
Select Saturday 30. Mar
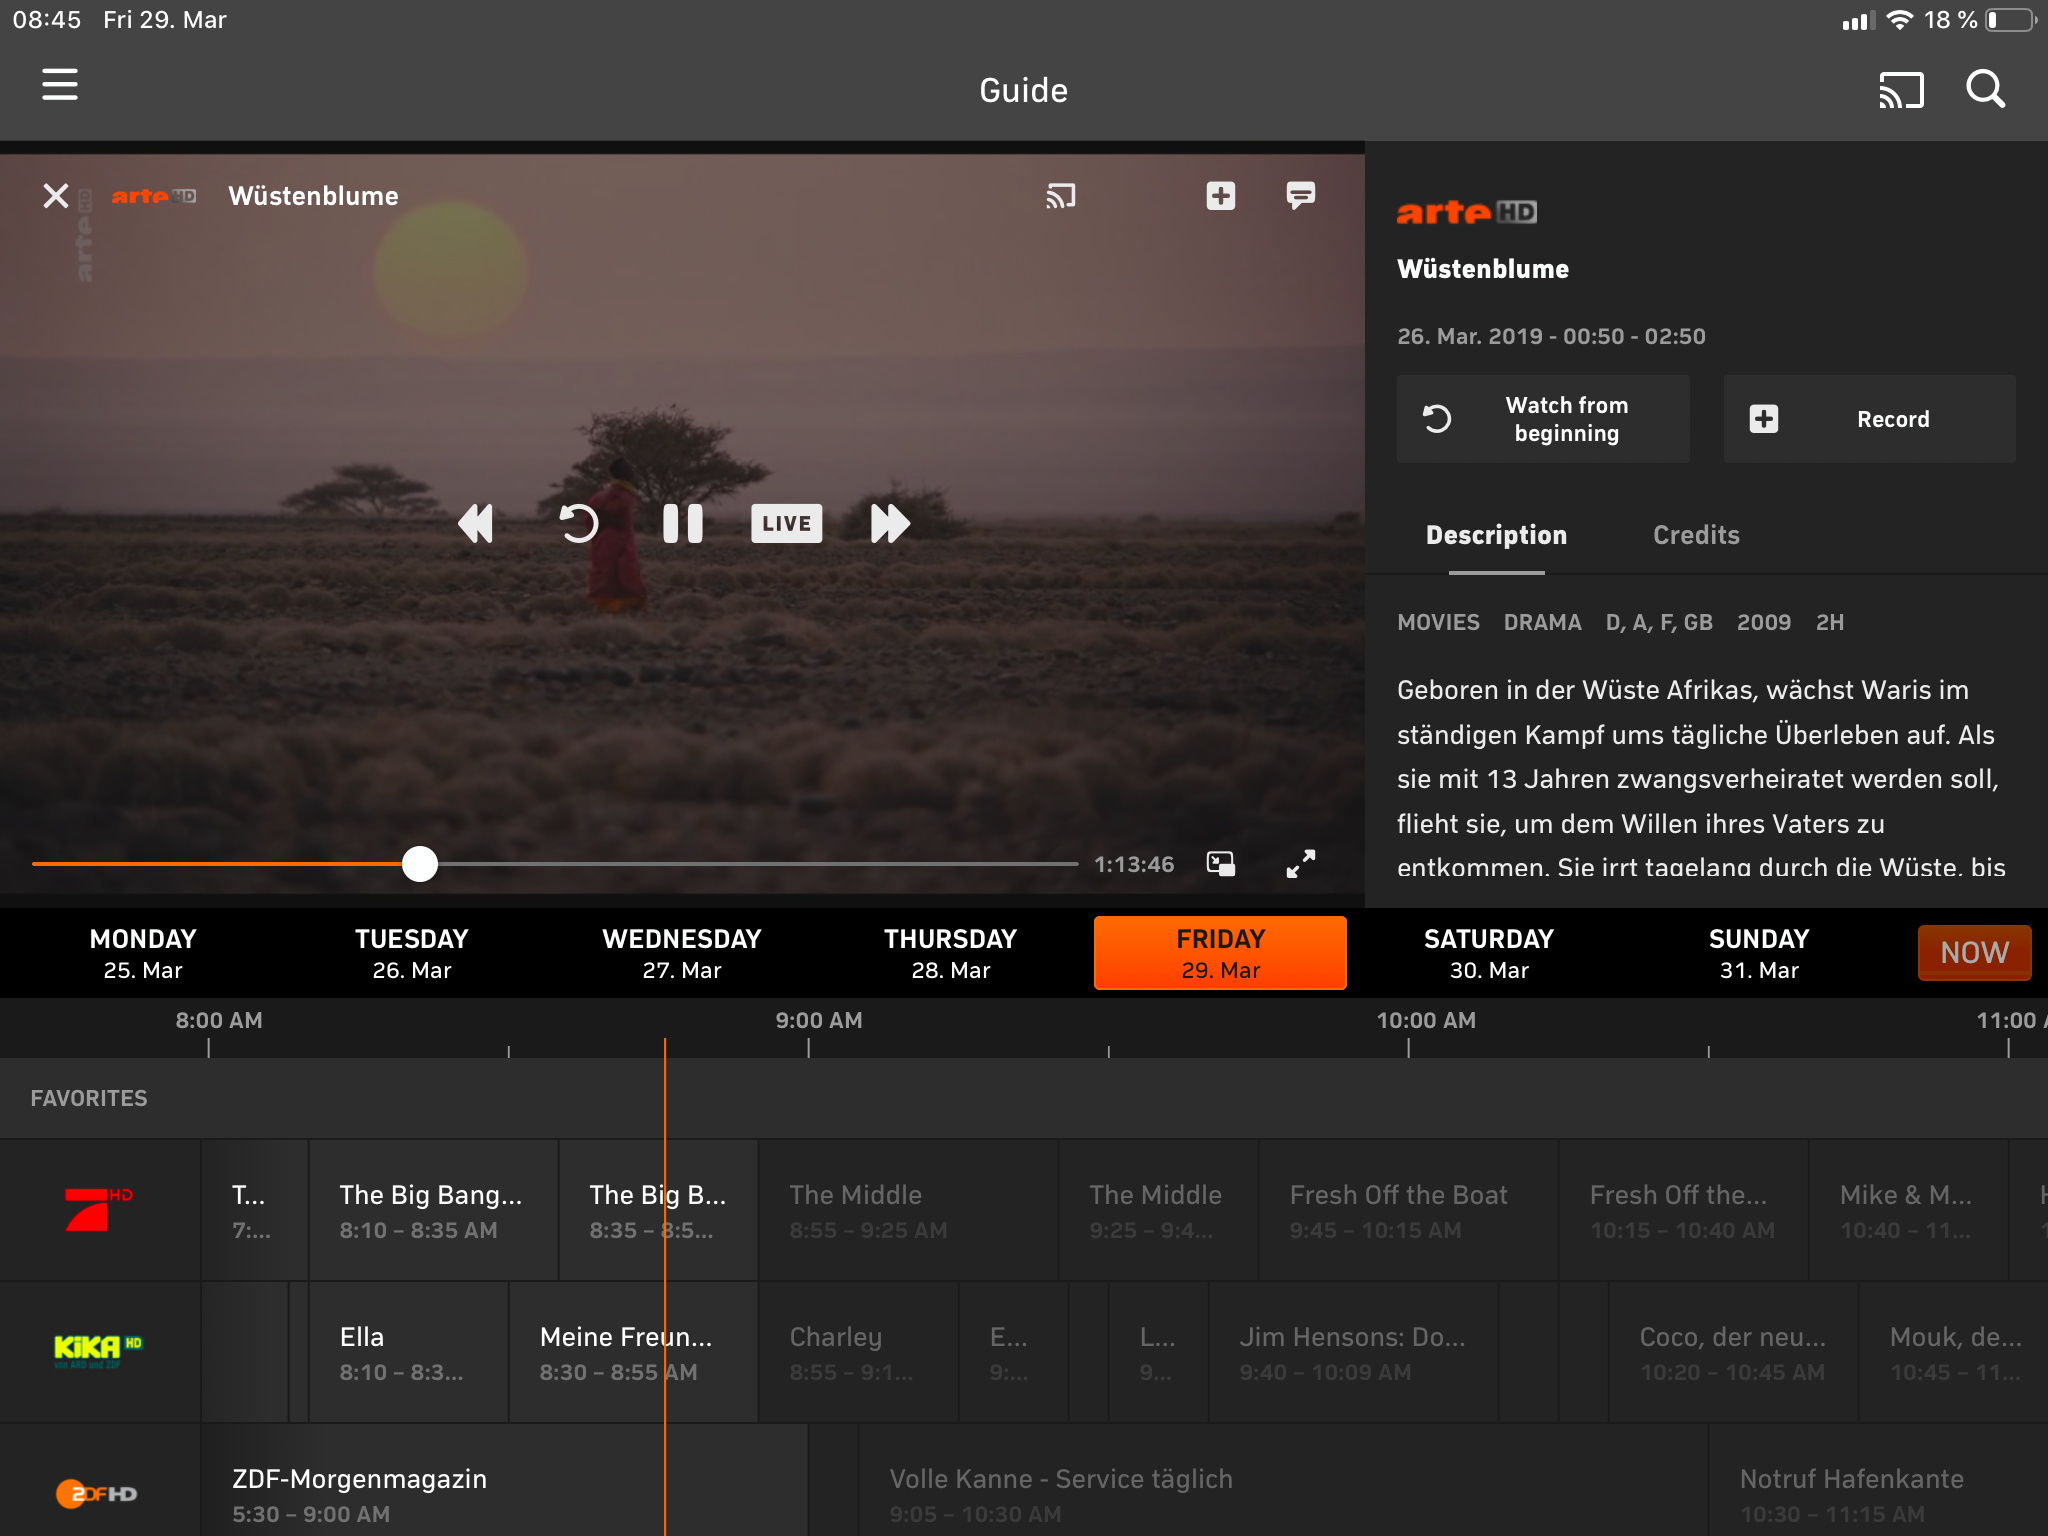tap(1489, 953)
